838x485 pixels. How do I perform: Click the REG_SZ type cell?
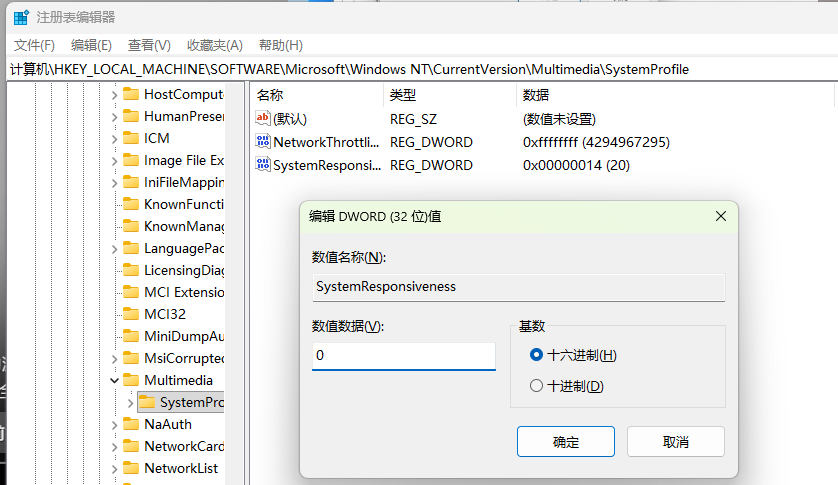413,119
